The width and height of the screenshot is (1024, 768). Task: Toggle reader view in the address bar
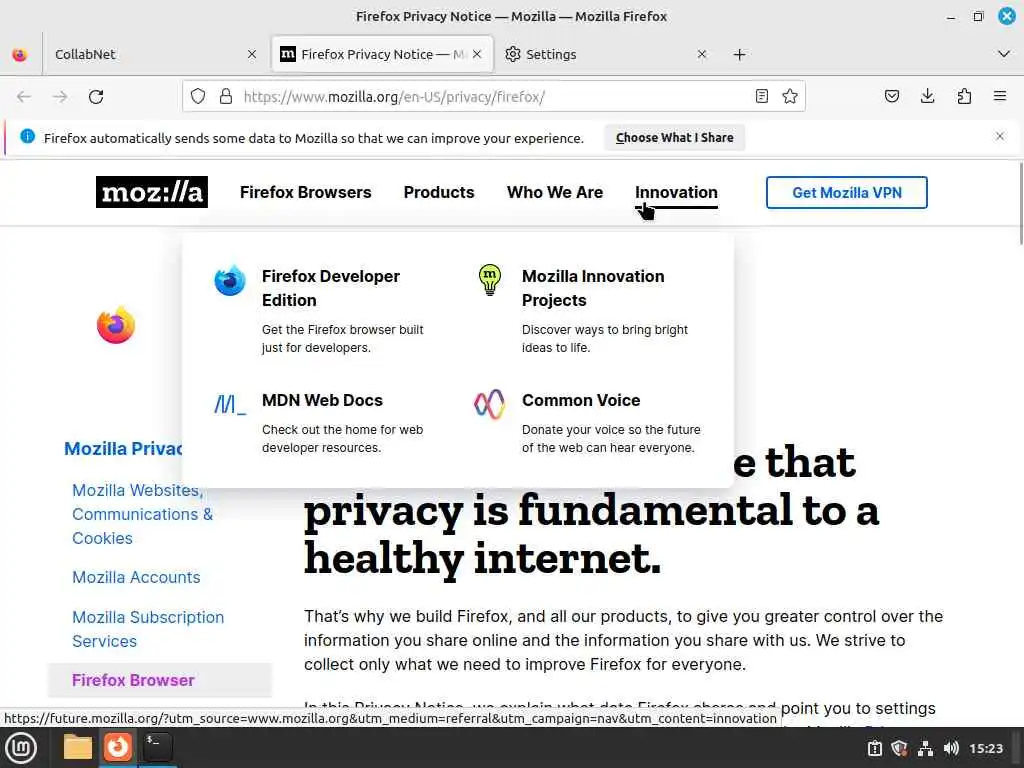tap(761, 97)
